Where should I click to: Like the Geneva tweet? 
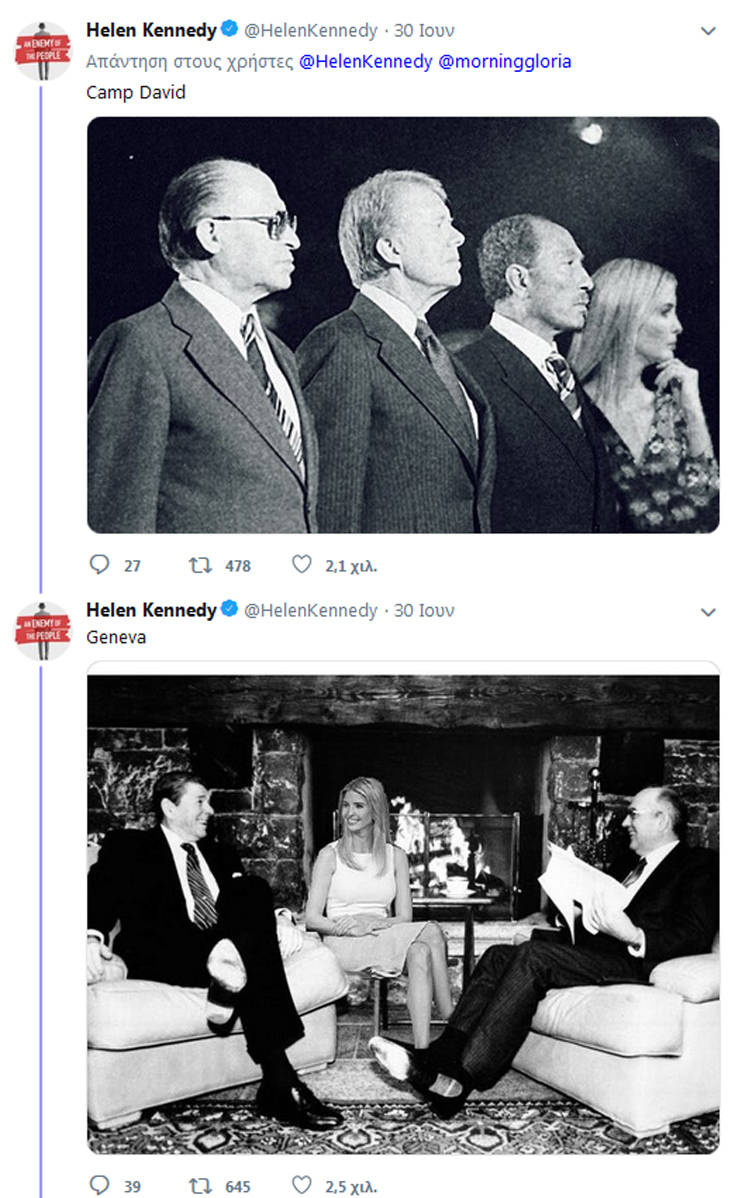click(x=302, y=1186)
